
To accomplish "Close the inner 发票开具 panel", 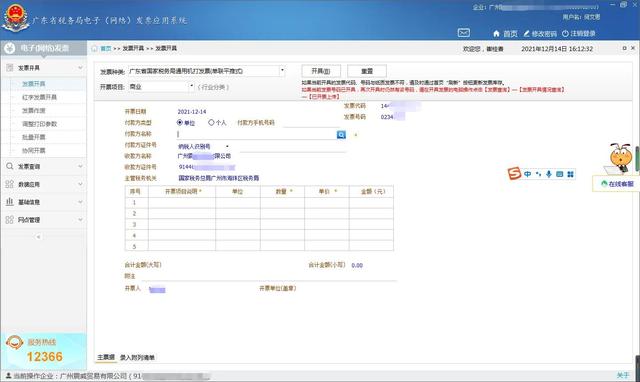I will pos(633,48).
